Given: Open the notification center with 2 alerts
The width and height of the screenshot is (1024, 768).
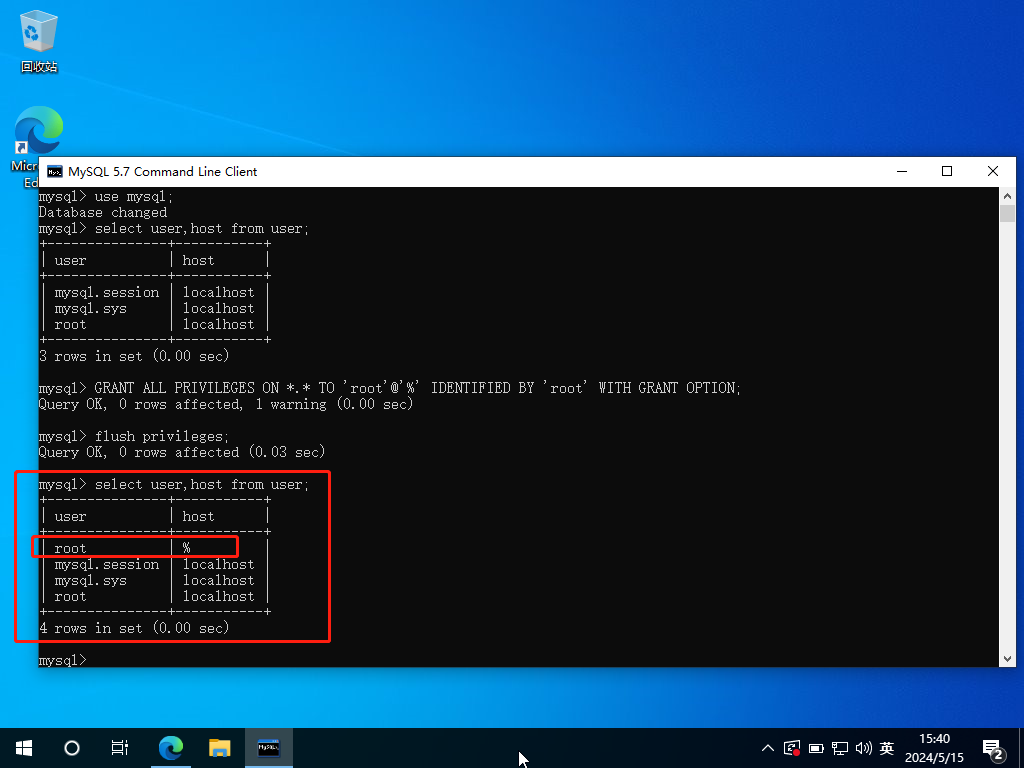Looking at the screenshot, I should click(993, 748).
